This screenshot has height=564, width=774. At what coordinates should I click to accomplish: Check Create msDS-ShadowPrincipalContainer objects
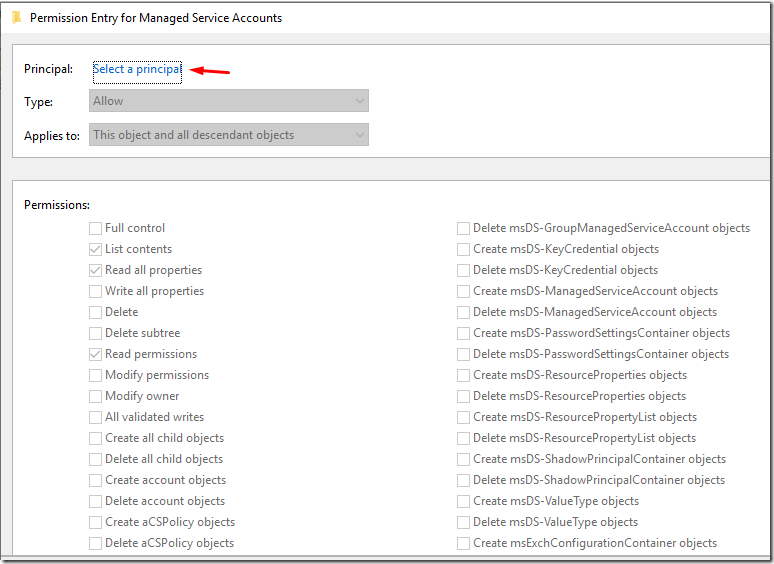[x=463, y=459]
